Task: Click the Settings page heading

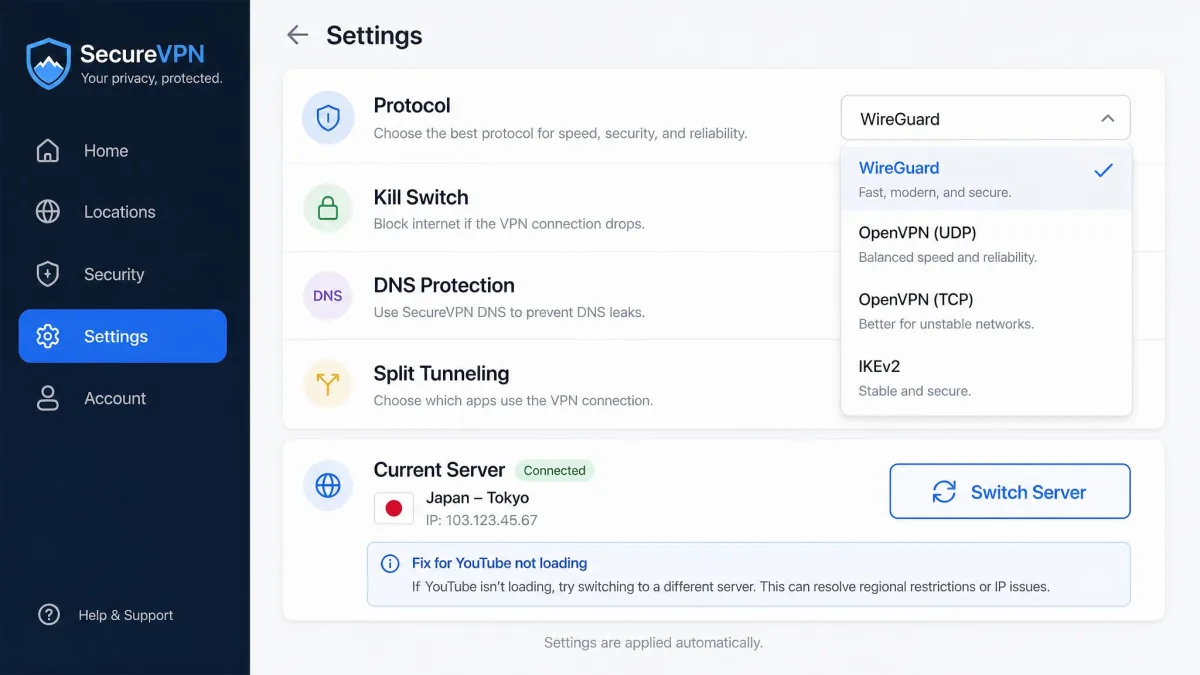Action: click(374, 35)
